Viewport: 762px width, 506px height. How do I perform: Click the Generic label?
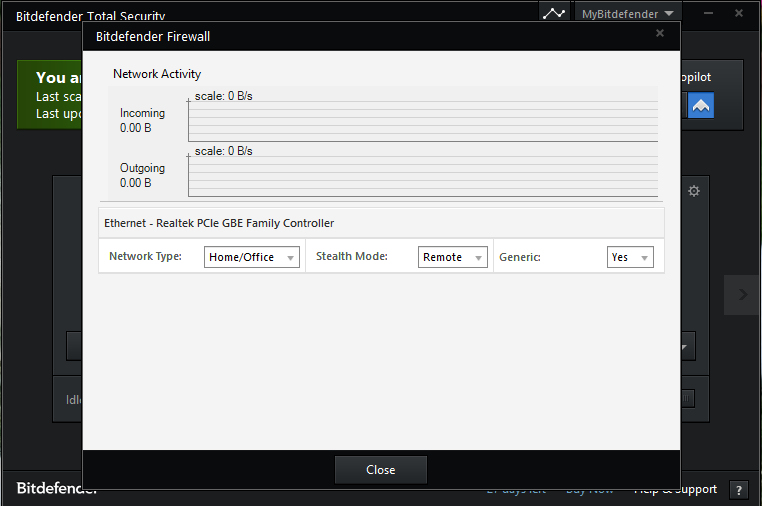(520, 257)
